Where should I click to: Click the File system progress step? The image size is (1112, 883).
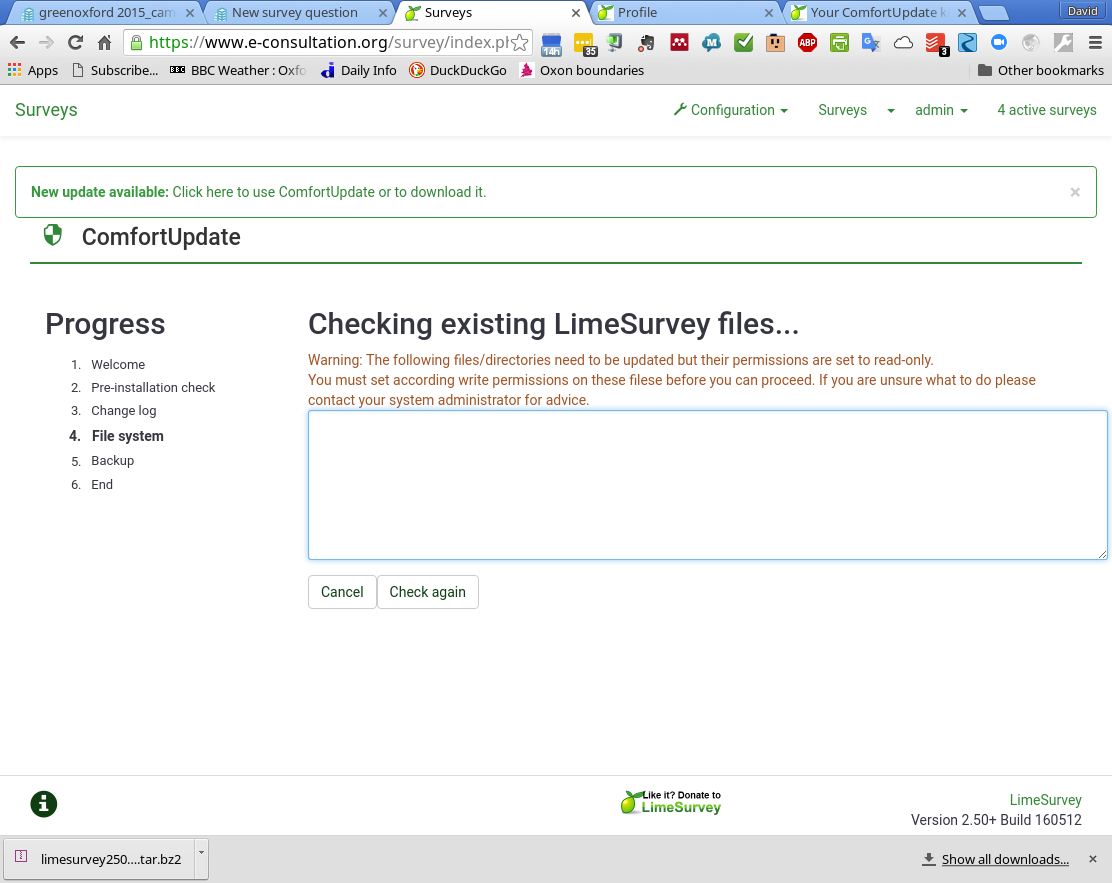click(x=128, y=436)
